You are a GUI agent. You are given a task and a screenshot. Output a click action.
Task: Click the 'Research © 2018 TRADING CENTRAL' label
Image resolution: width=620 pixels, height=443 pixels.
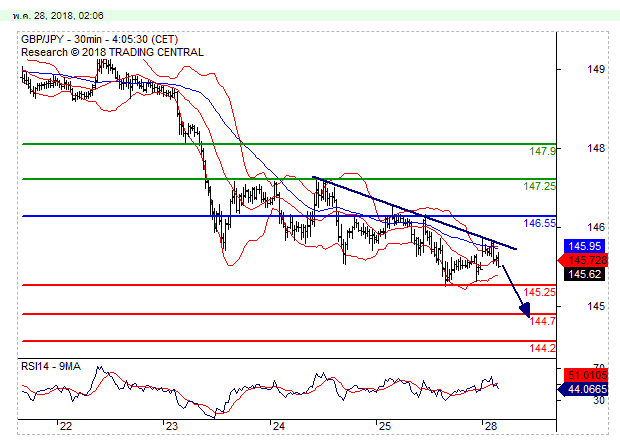[x=112, y=52]
